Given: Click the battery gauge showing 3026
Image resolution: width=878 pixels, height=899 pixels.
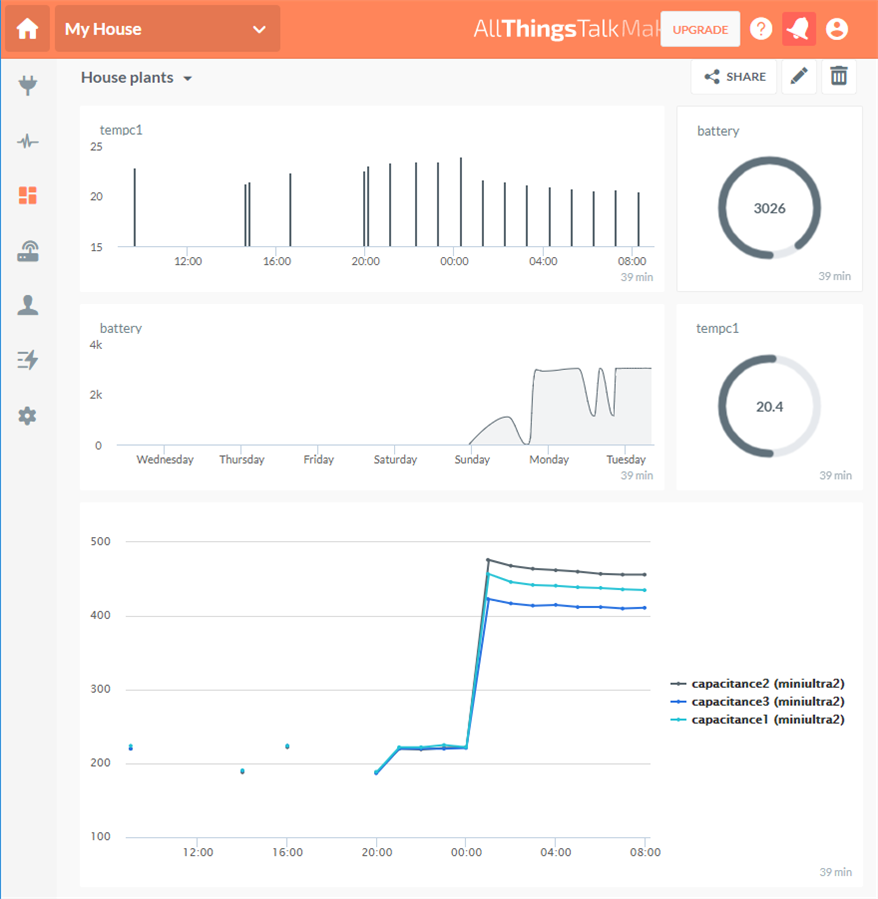Looking at the screenshot, I should 769,208.
